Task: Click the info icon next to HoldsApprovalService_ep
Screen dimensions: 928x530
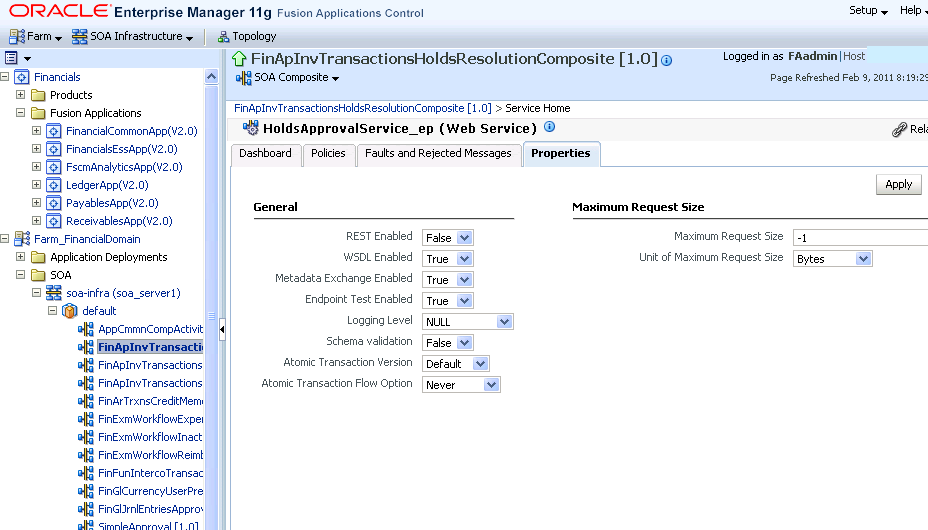Action: pos(549,127)
